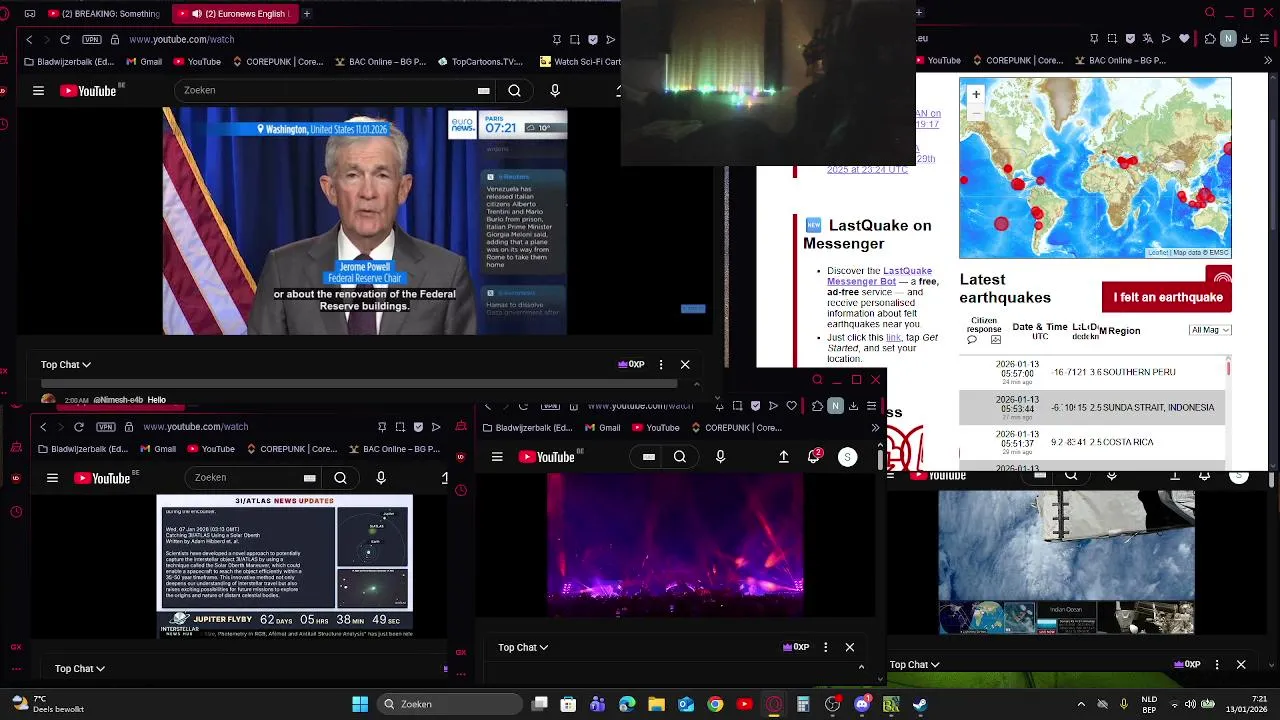The width and height of the screenshot is (1280, 720).
Task: Expand Top Chat dropdown in 3I/ATLAS window
Action: click(80, 669)
